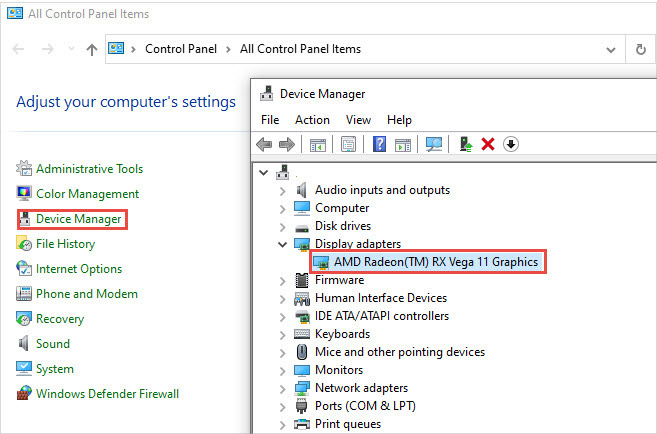Click the Up arrow in Control Panel navigation
657x434 pixels.
[x=92, y=49]
